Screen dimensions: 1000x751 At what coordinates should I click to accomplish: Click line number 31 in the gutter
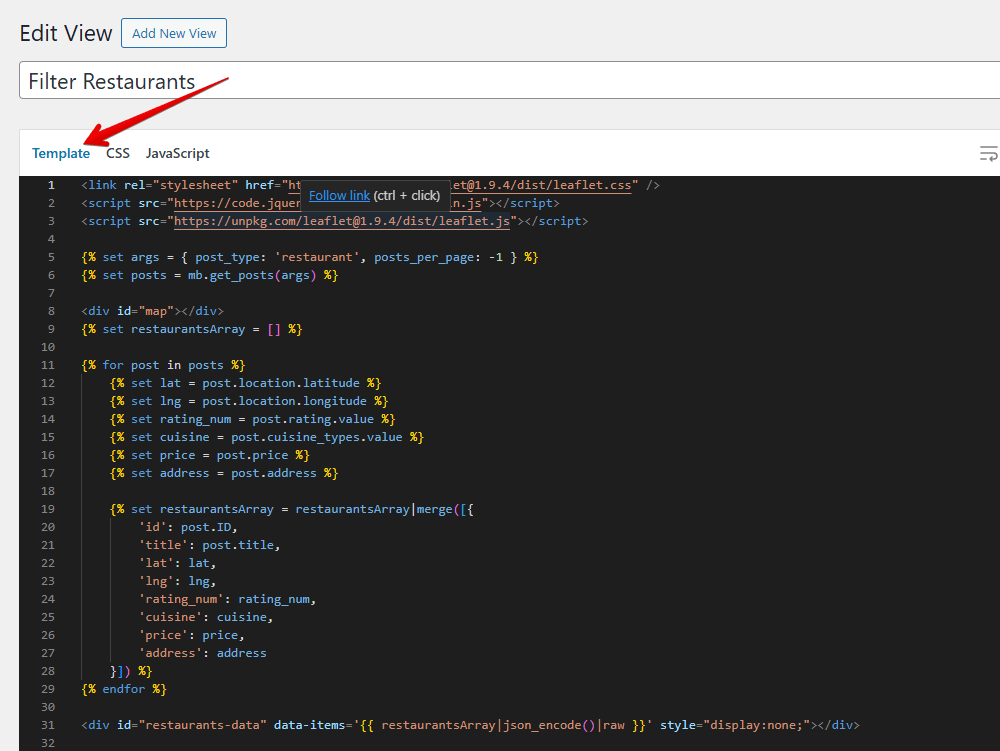[x=50, y=725]
